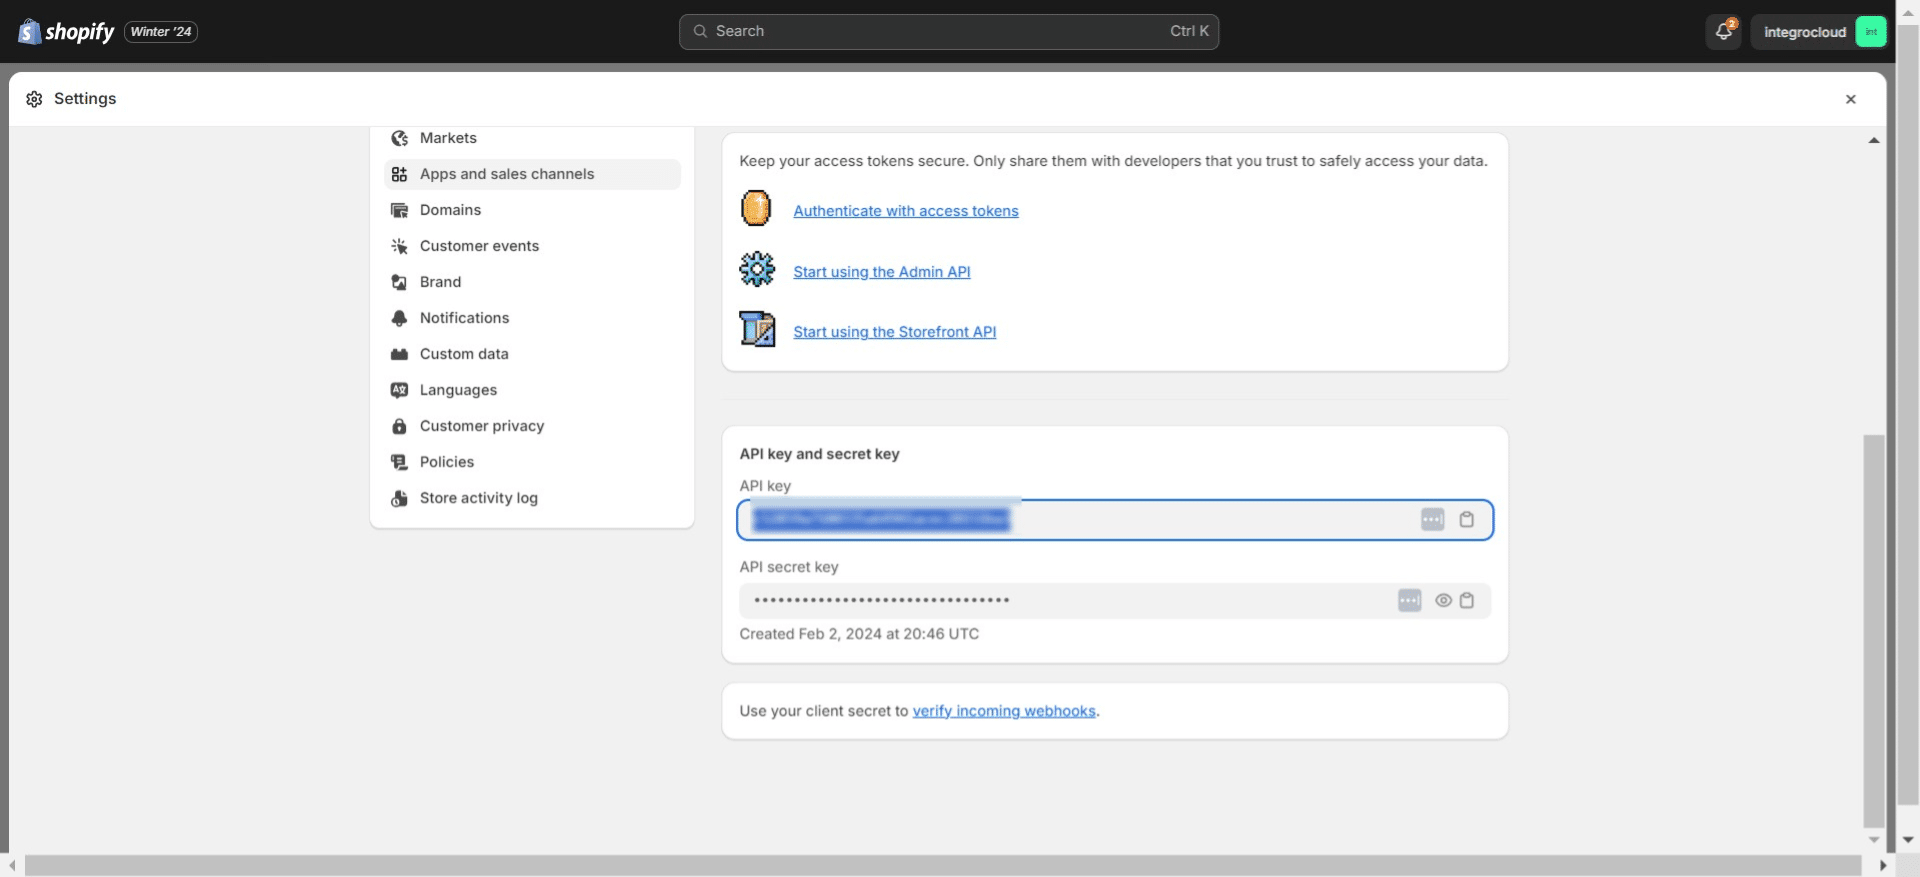Click the password manager icon in API key field
The height and width of the screenshot is (877, 1920).
click(x=1432, y=520)
